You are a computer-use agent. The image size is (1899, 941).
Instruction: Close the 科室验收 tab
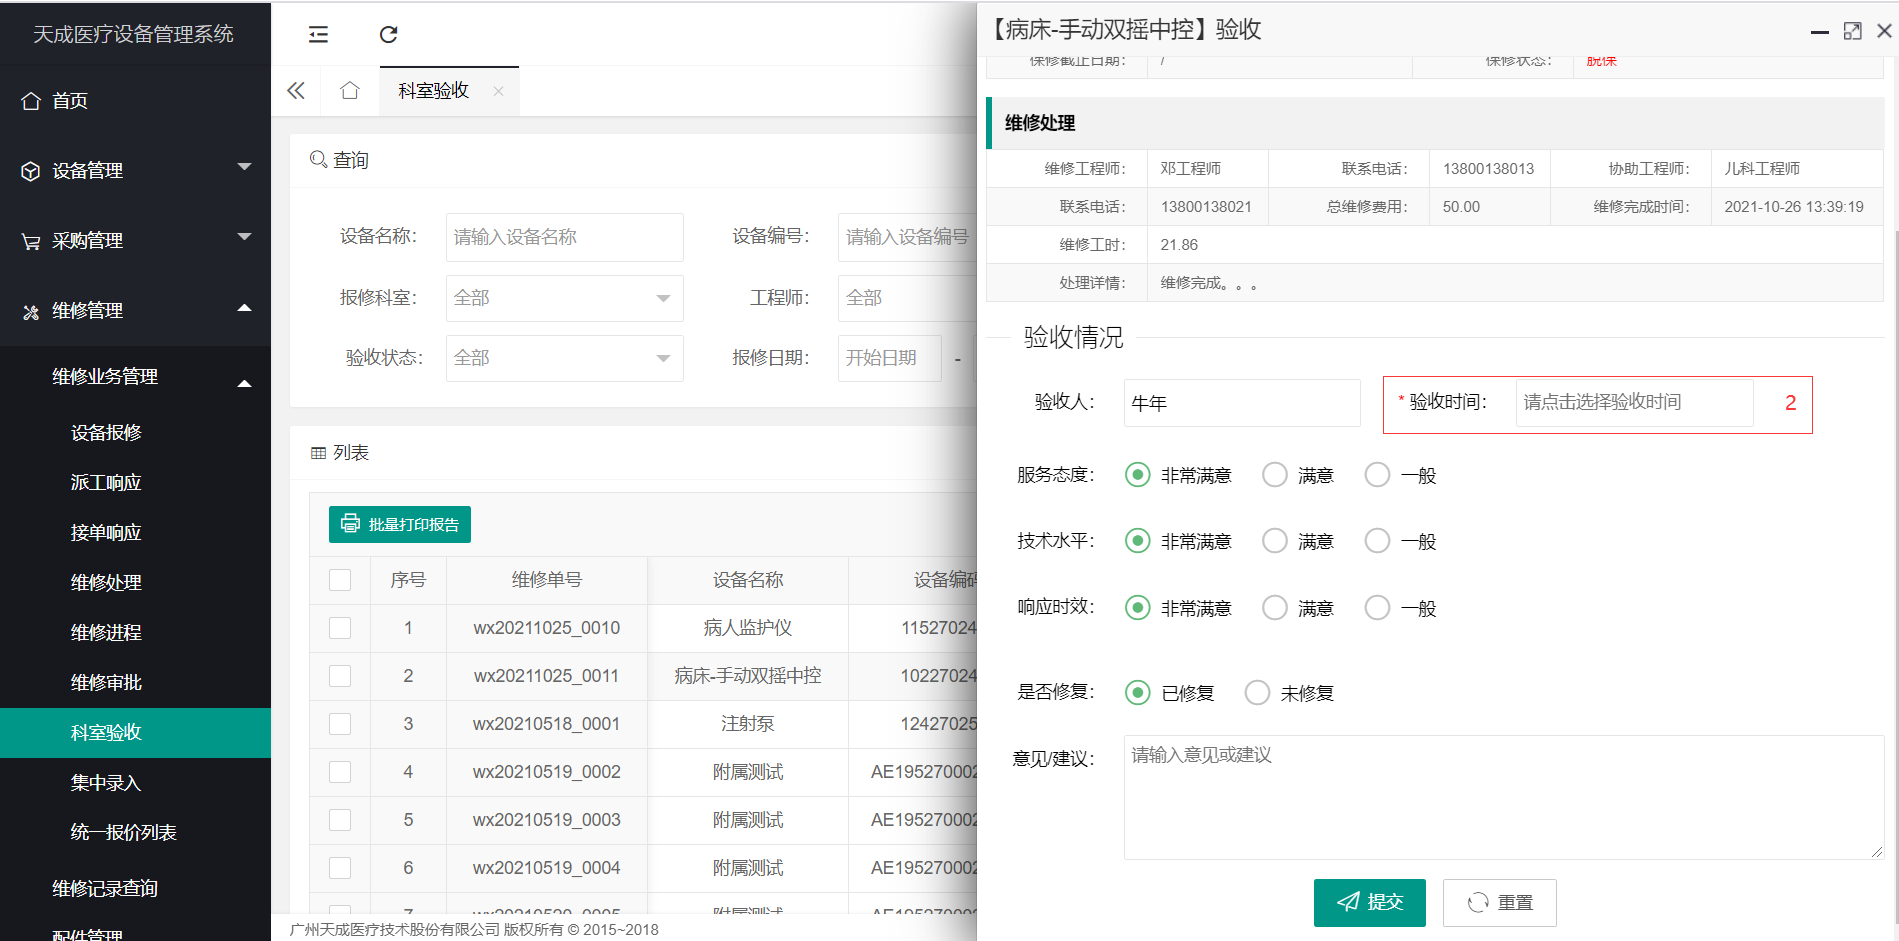click(x=498, y=91)
